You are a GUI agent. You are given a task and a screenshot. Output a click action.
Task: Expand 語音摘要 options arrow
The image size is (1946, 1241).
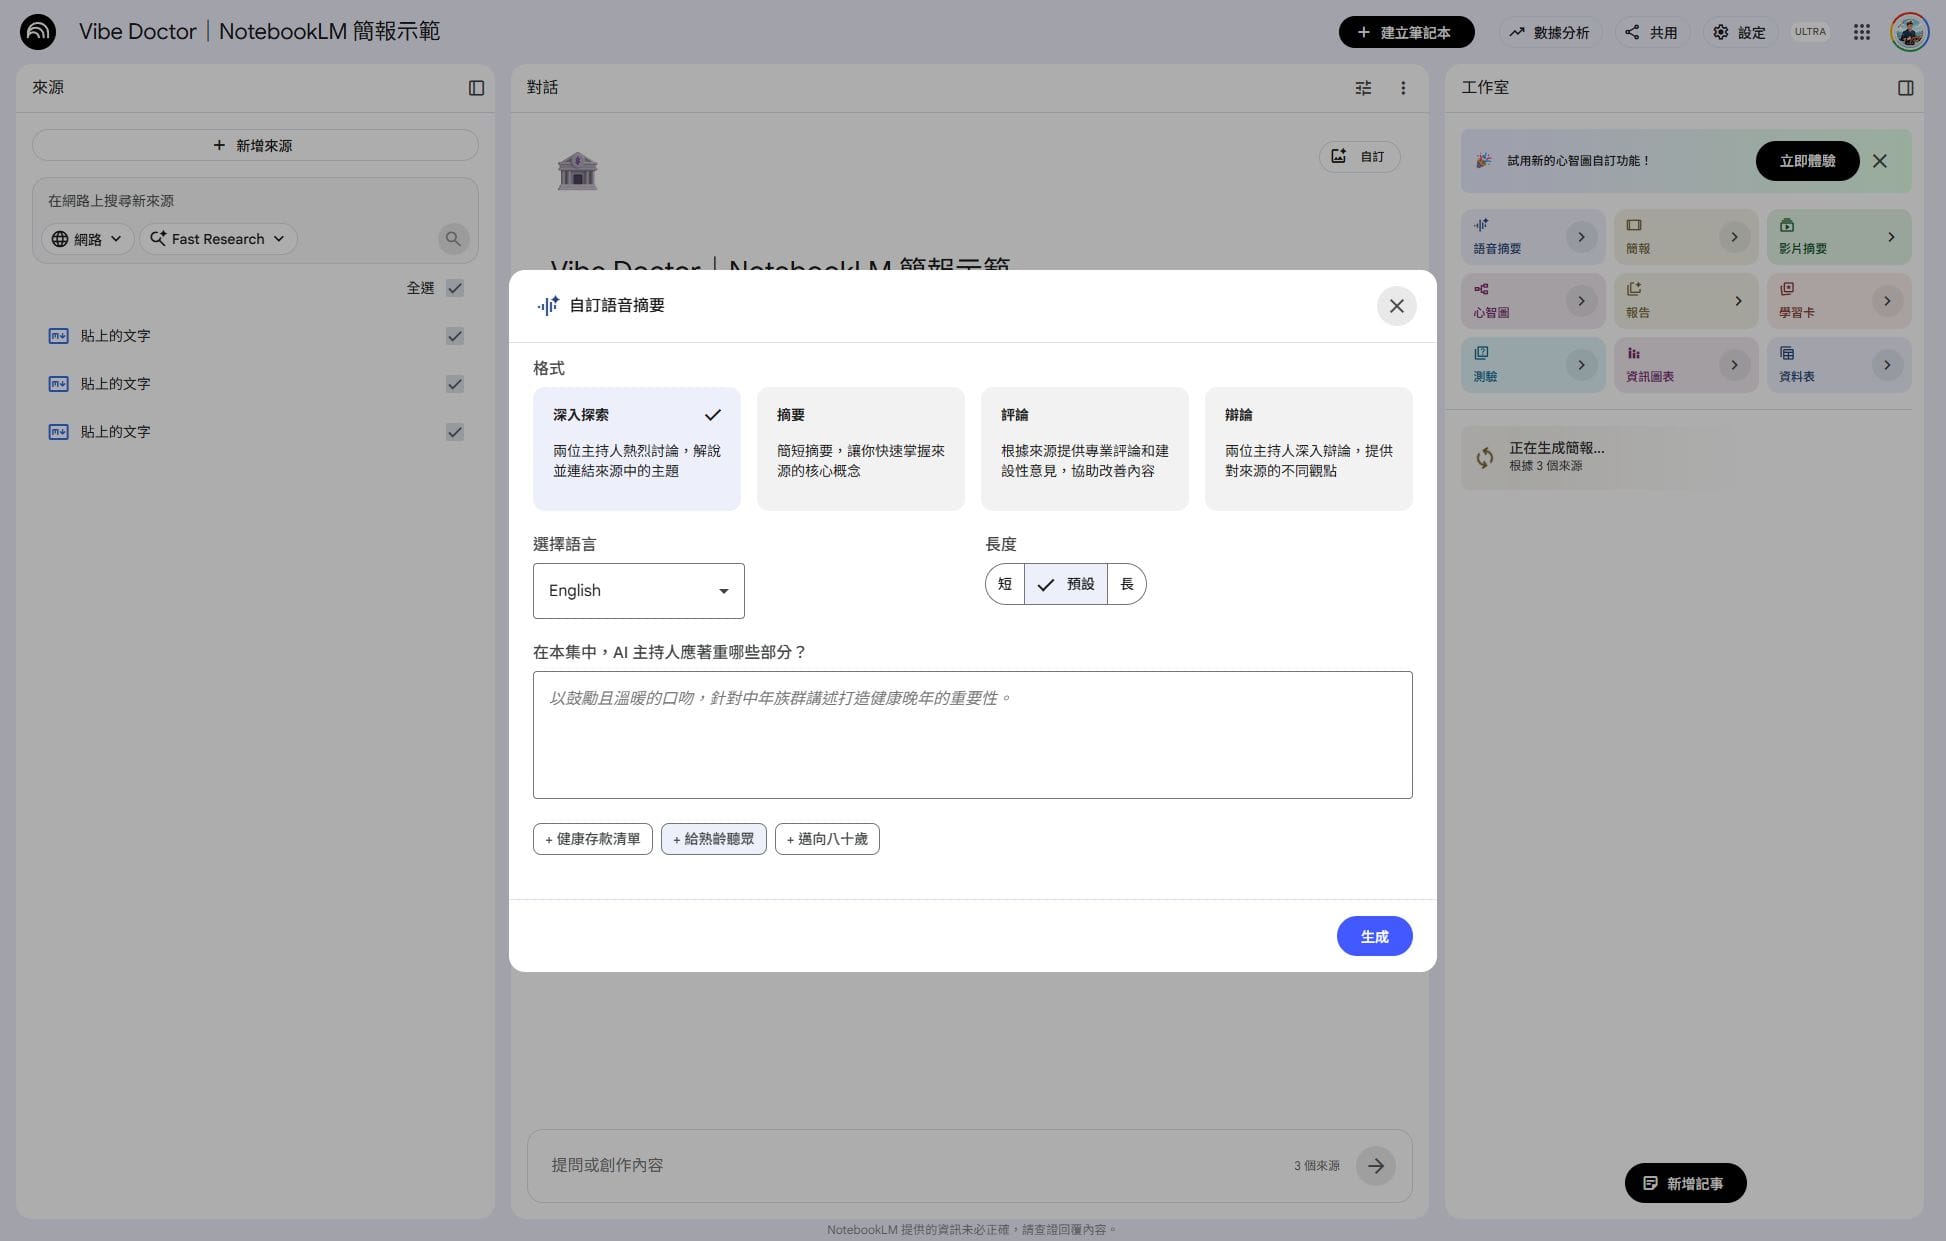[x=1581, y=237]
